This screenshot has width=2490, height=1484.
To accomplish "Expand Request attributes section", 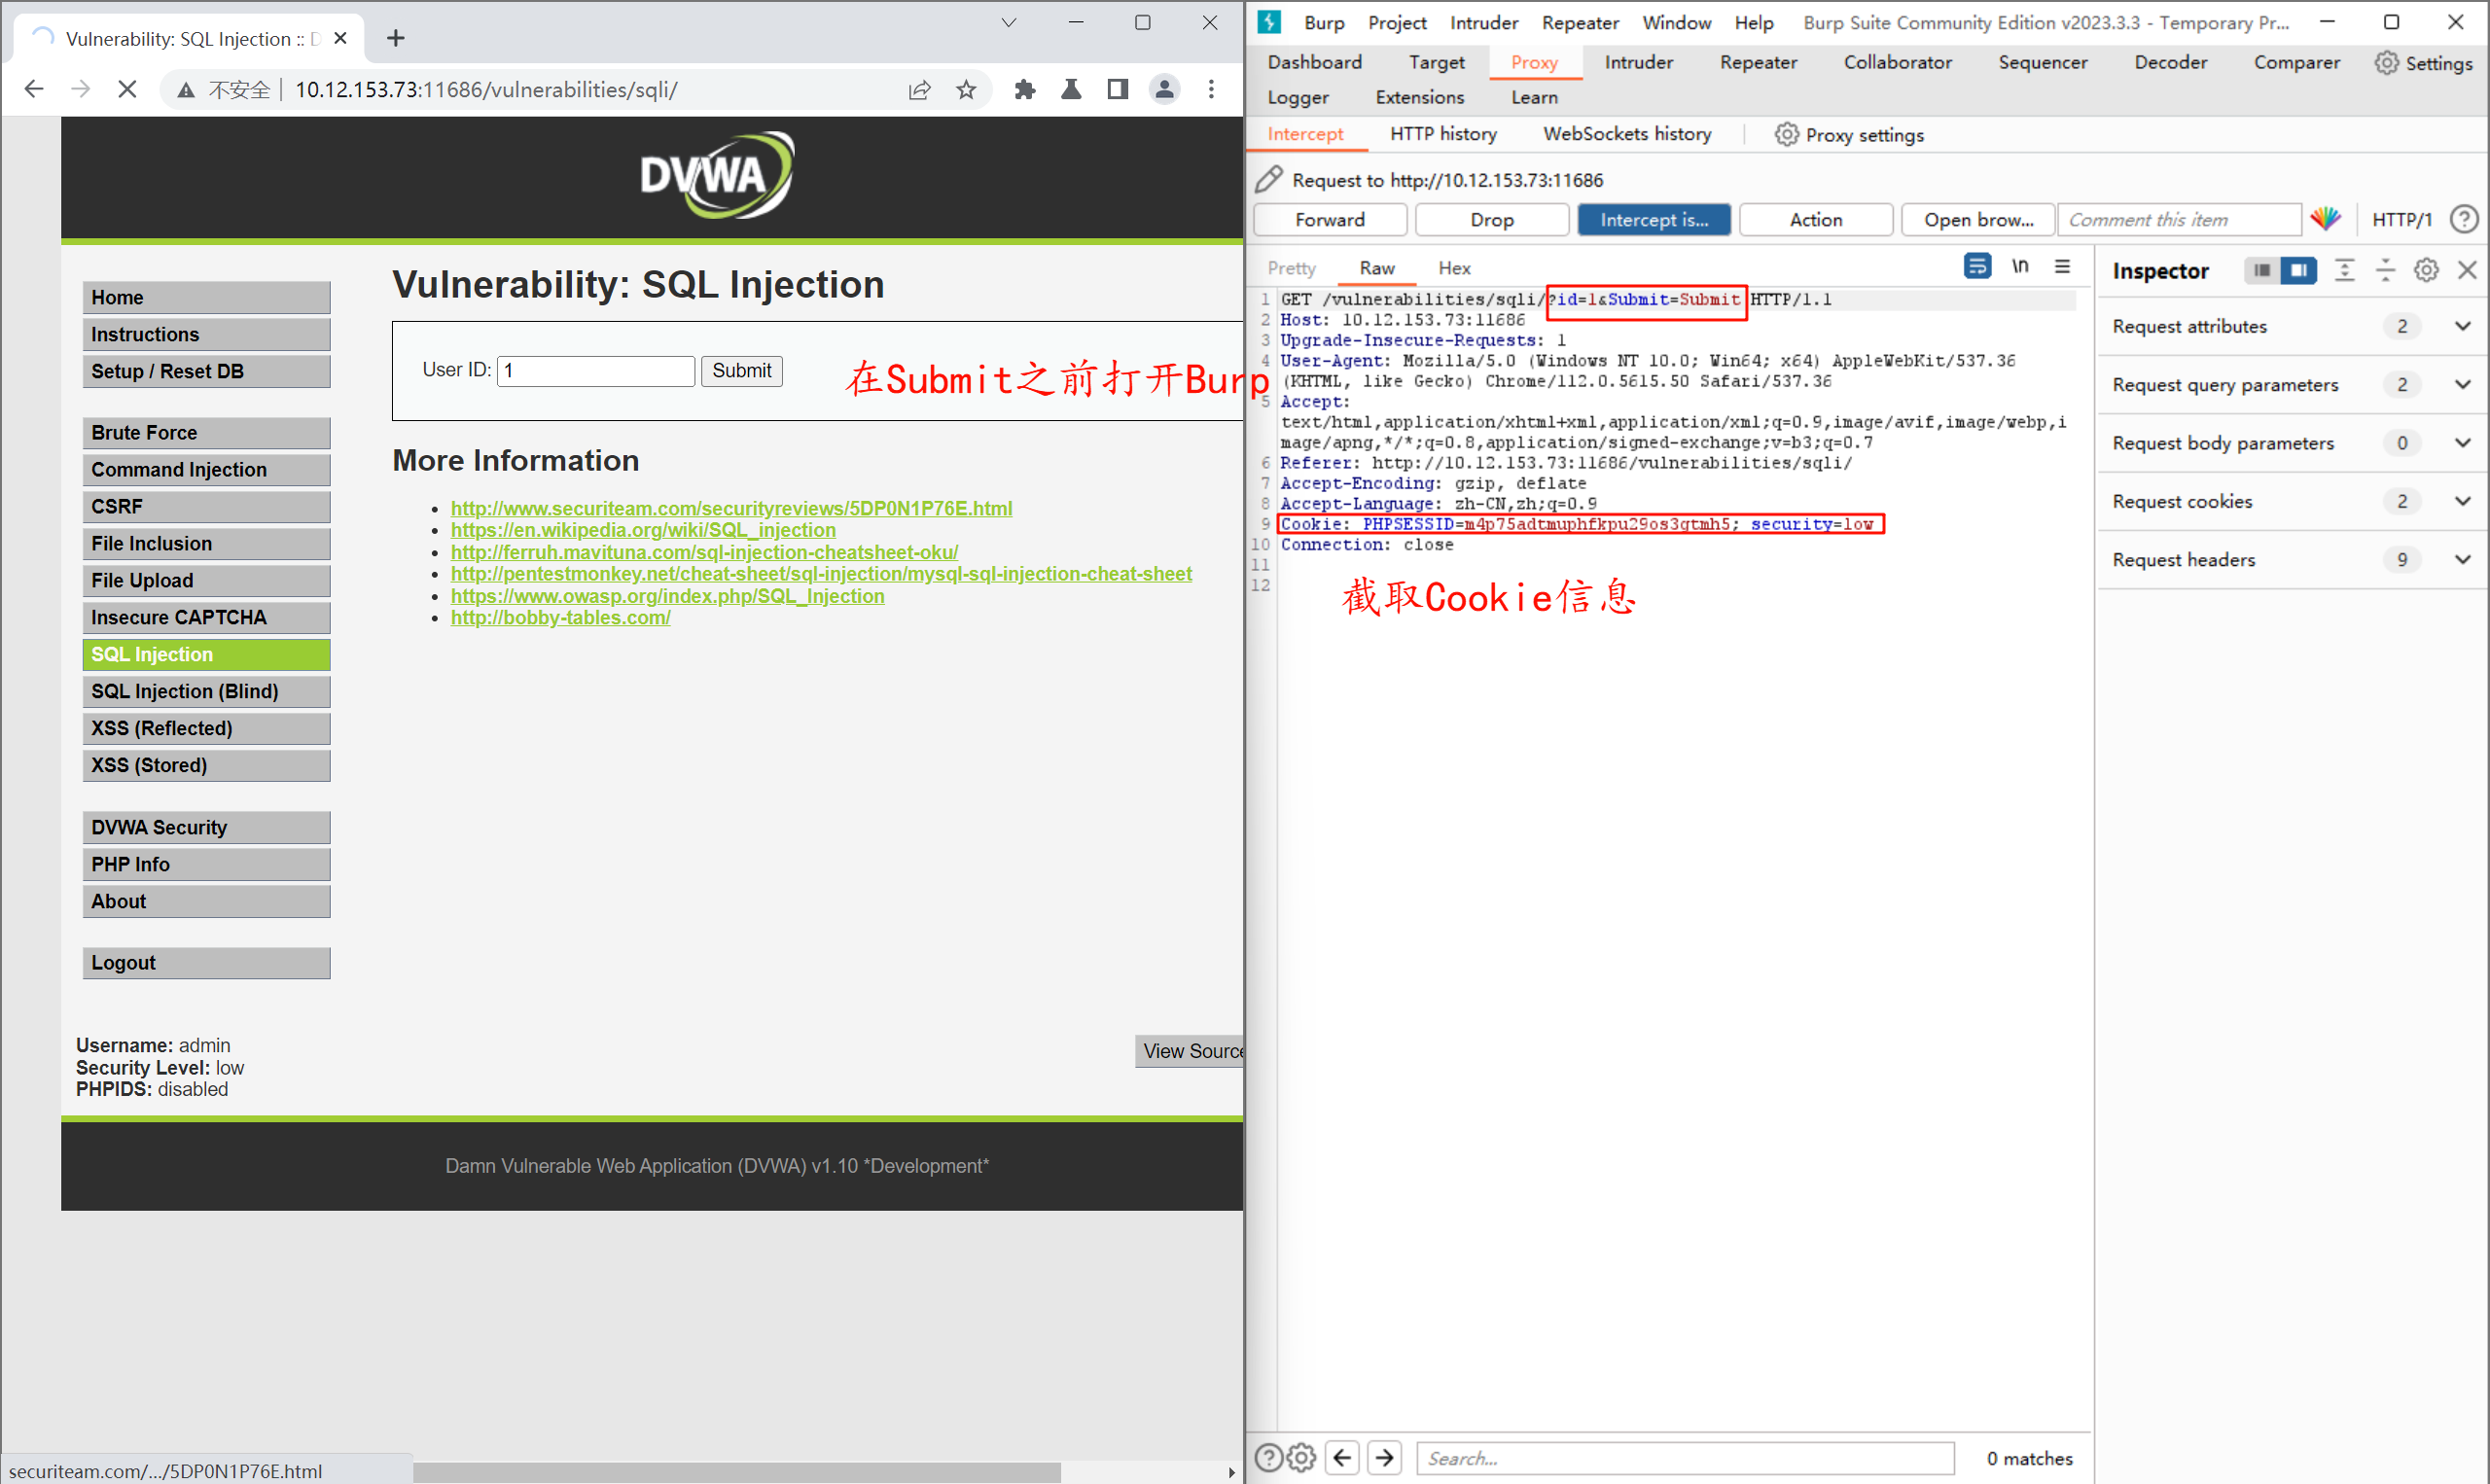I will (2462, 326).
